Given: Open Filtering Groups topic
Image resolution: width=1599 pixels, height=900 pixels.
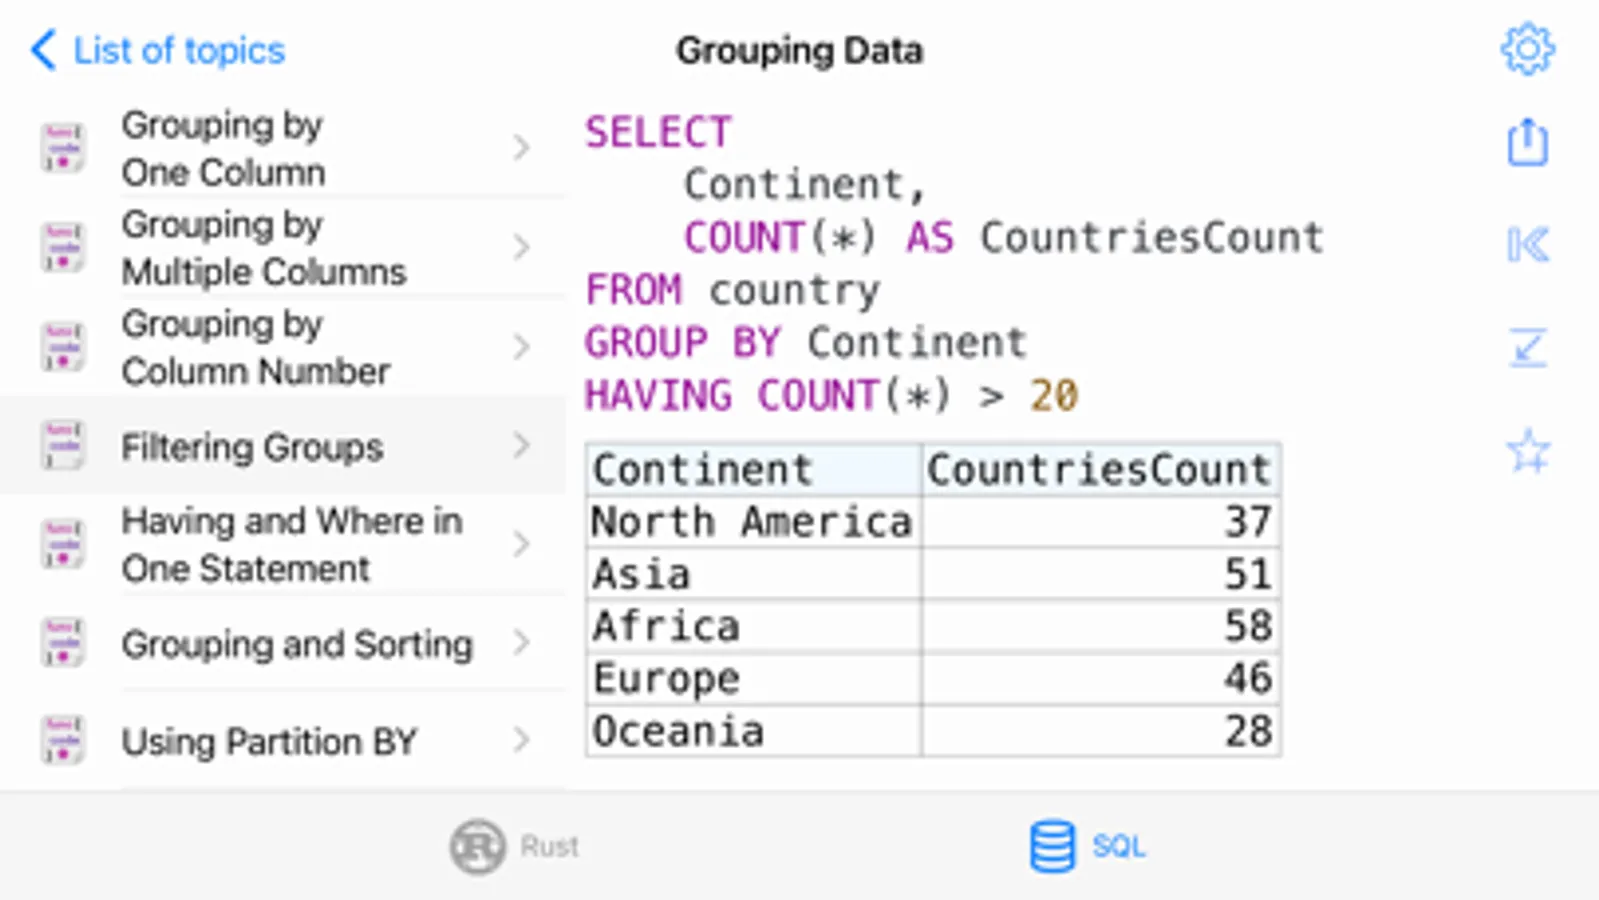Looking at the screenshot, I should pyautogui.click(x=252, y=447).
